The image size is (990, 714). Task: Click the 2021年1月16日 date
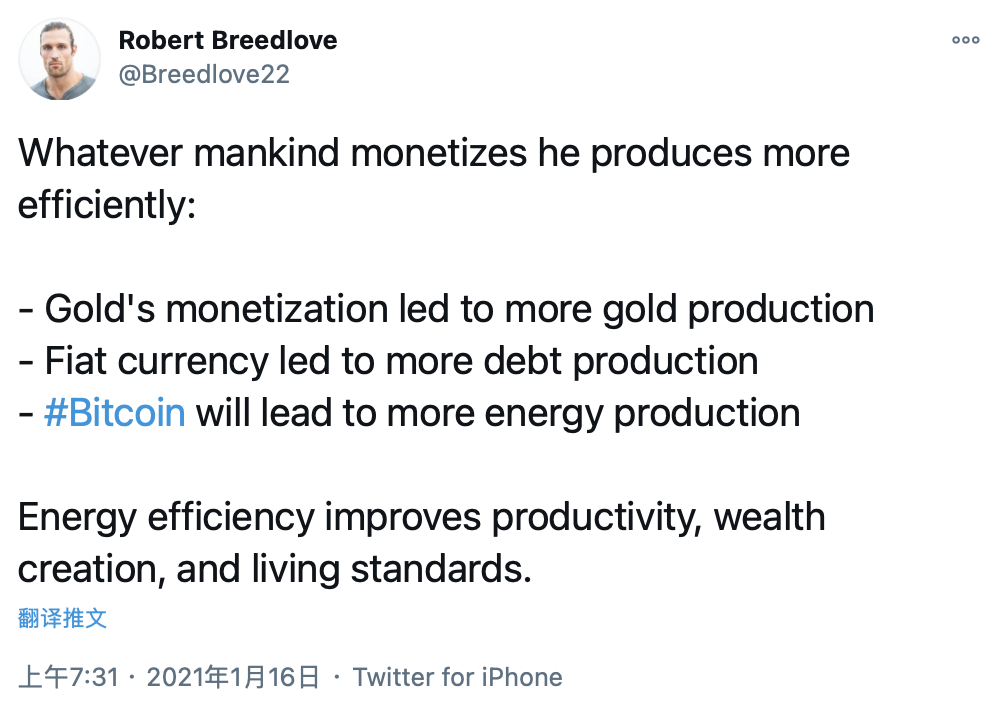point(233,677)
